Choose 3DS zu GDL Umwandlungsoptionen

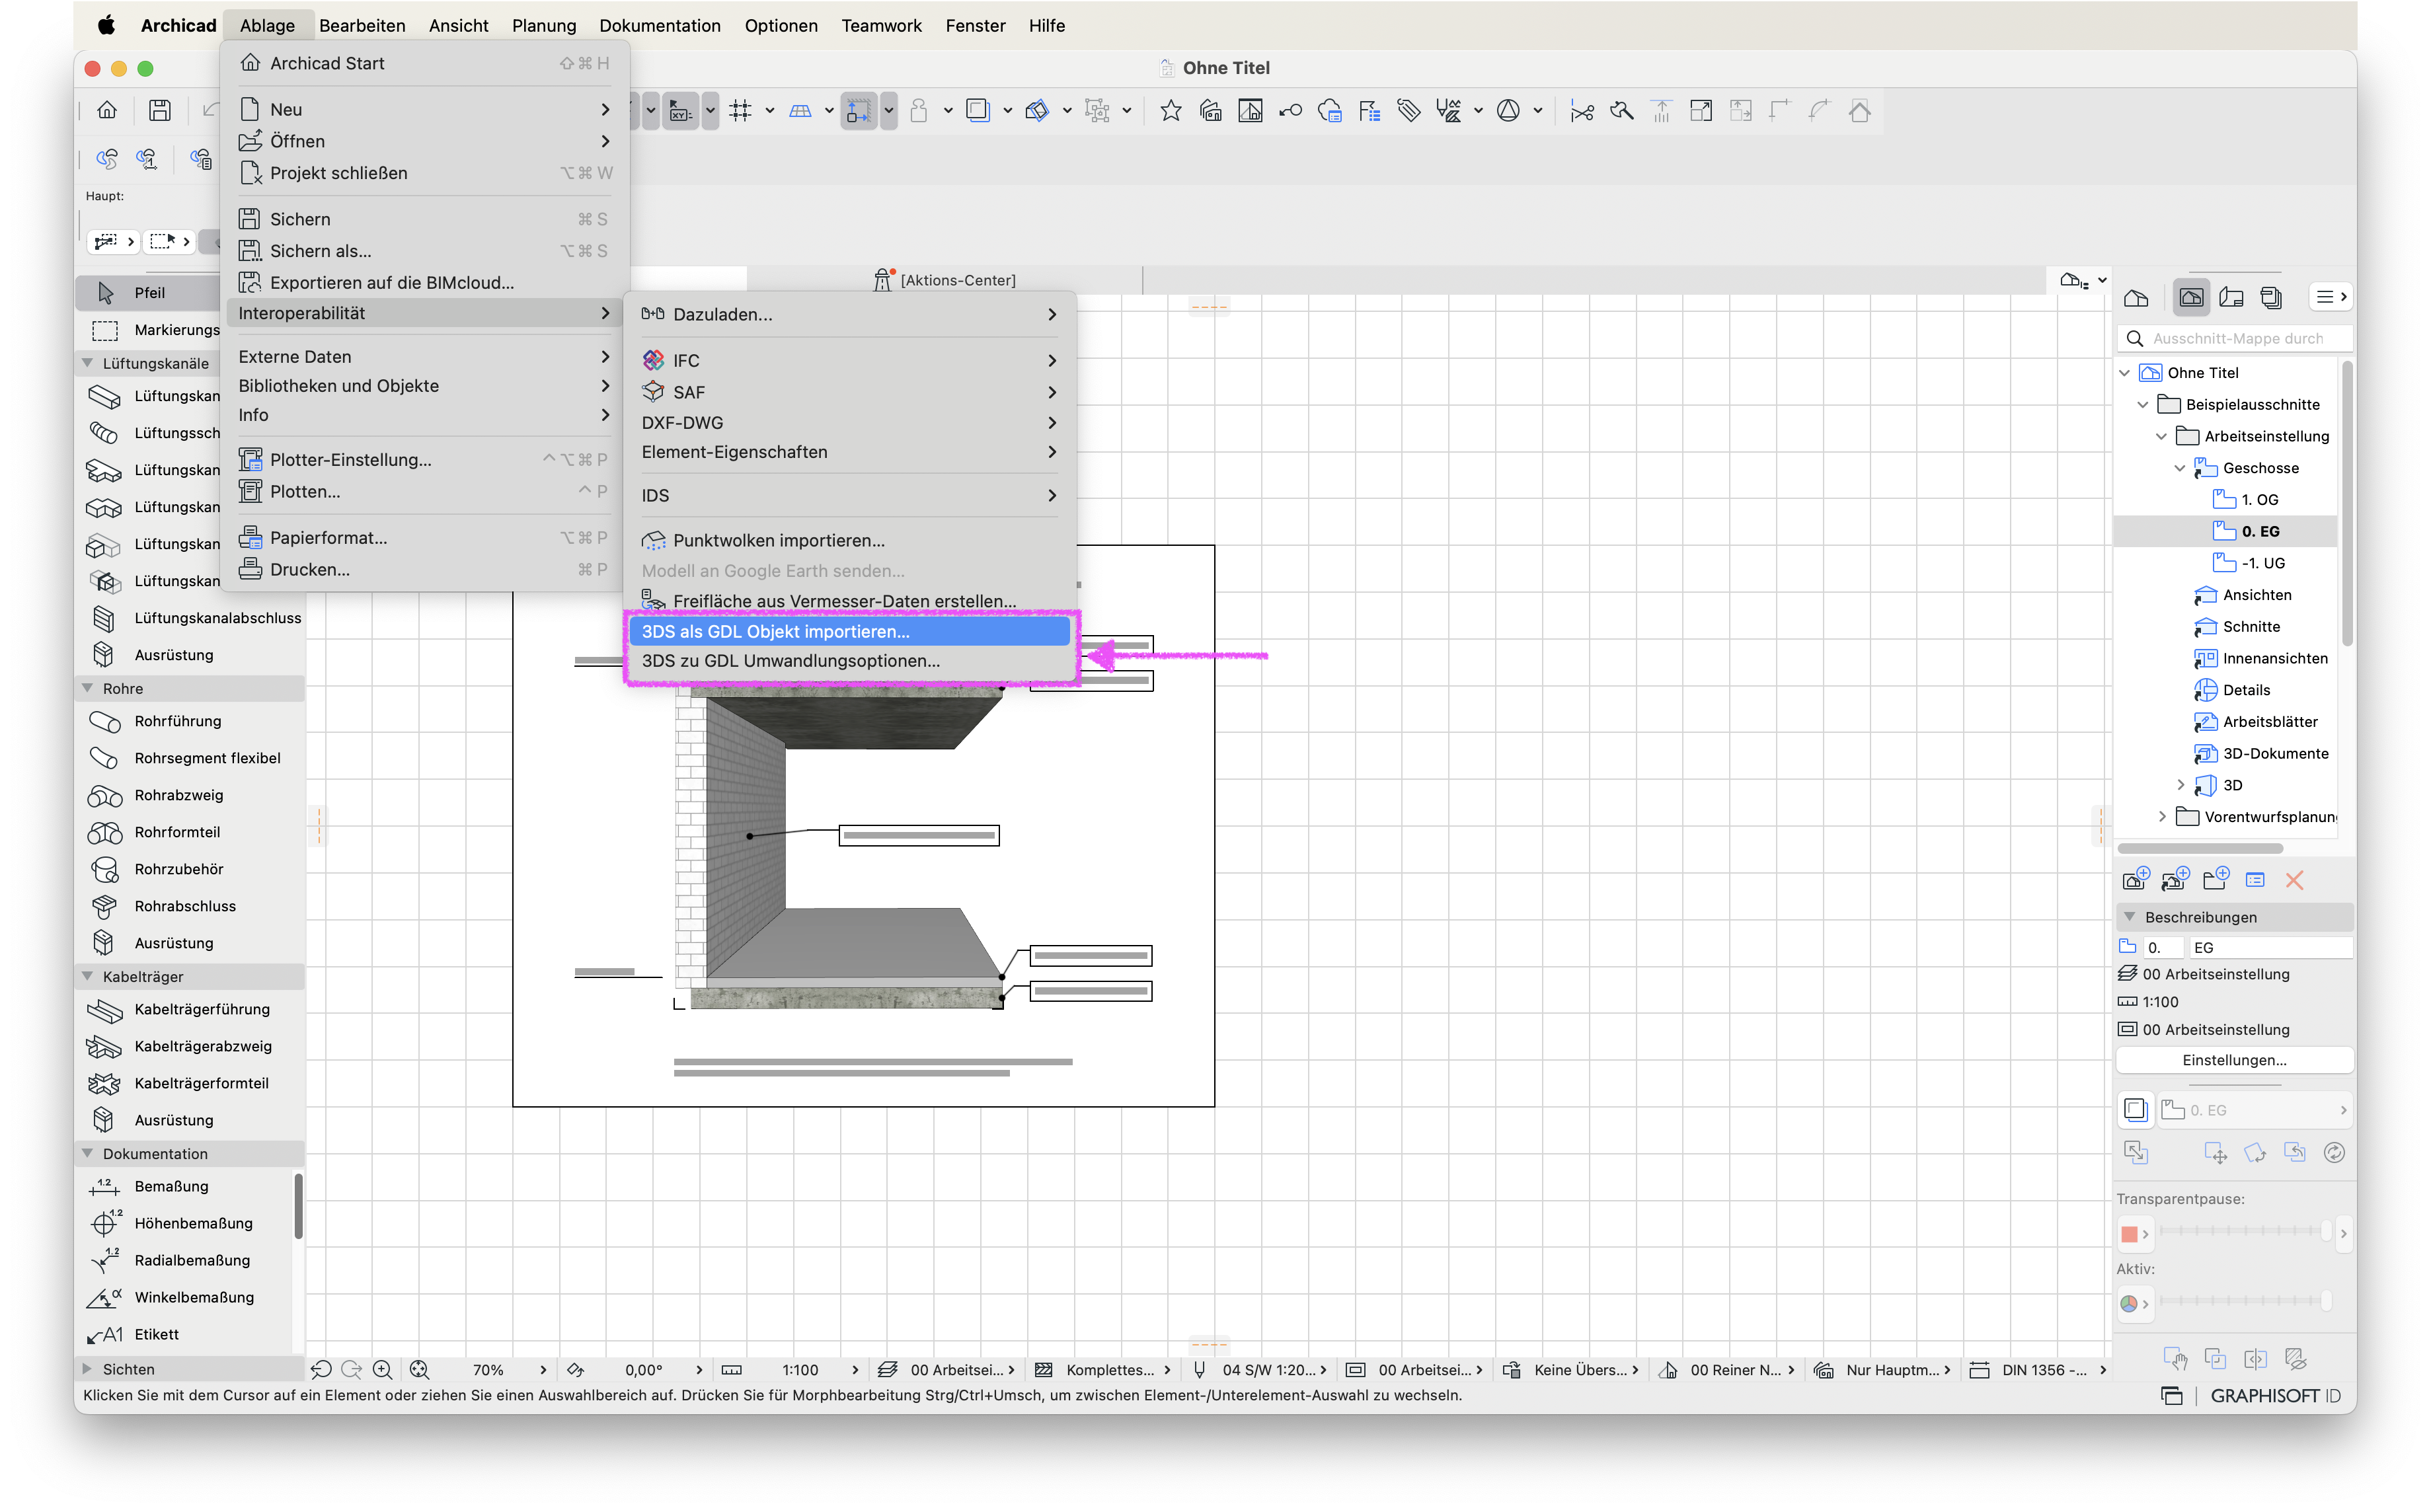[849, 661]
